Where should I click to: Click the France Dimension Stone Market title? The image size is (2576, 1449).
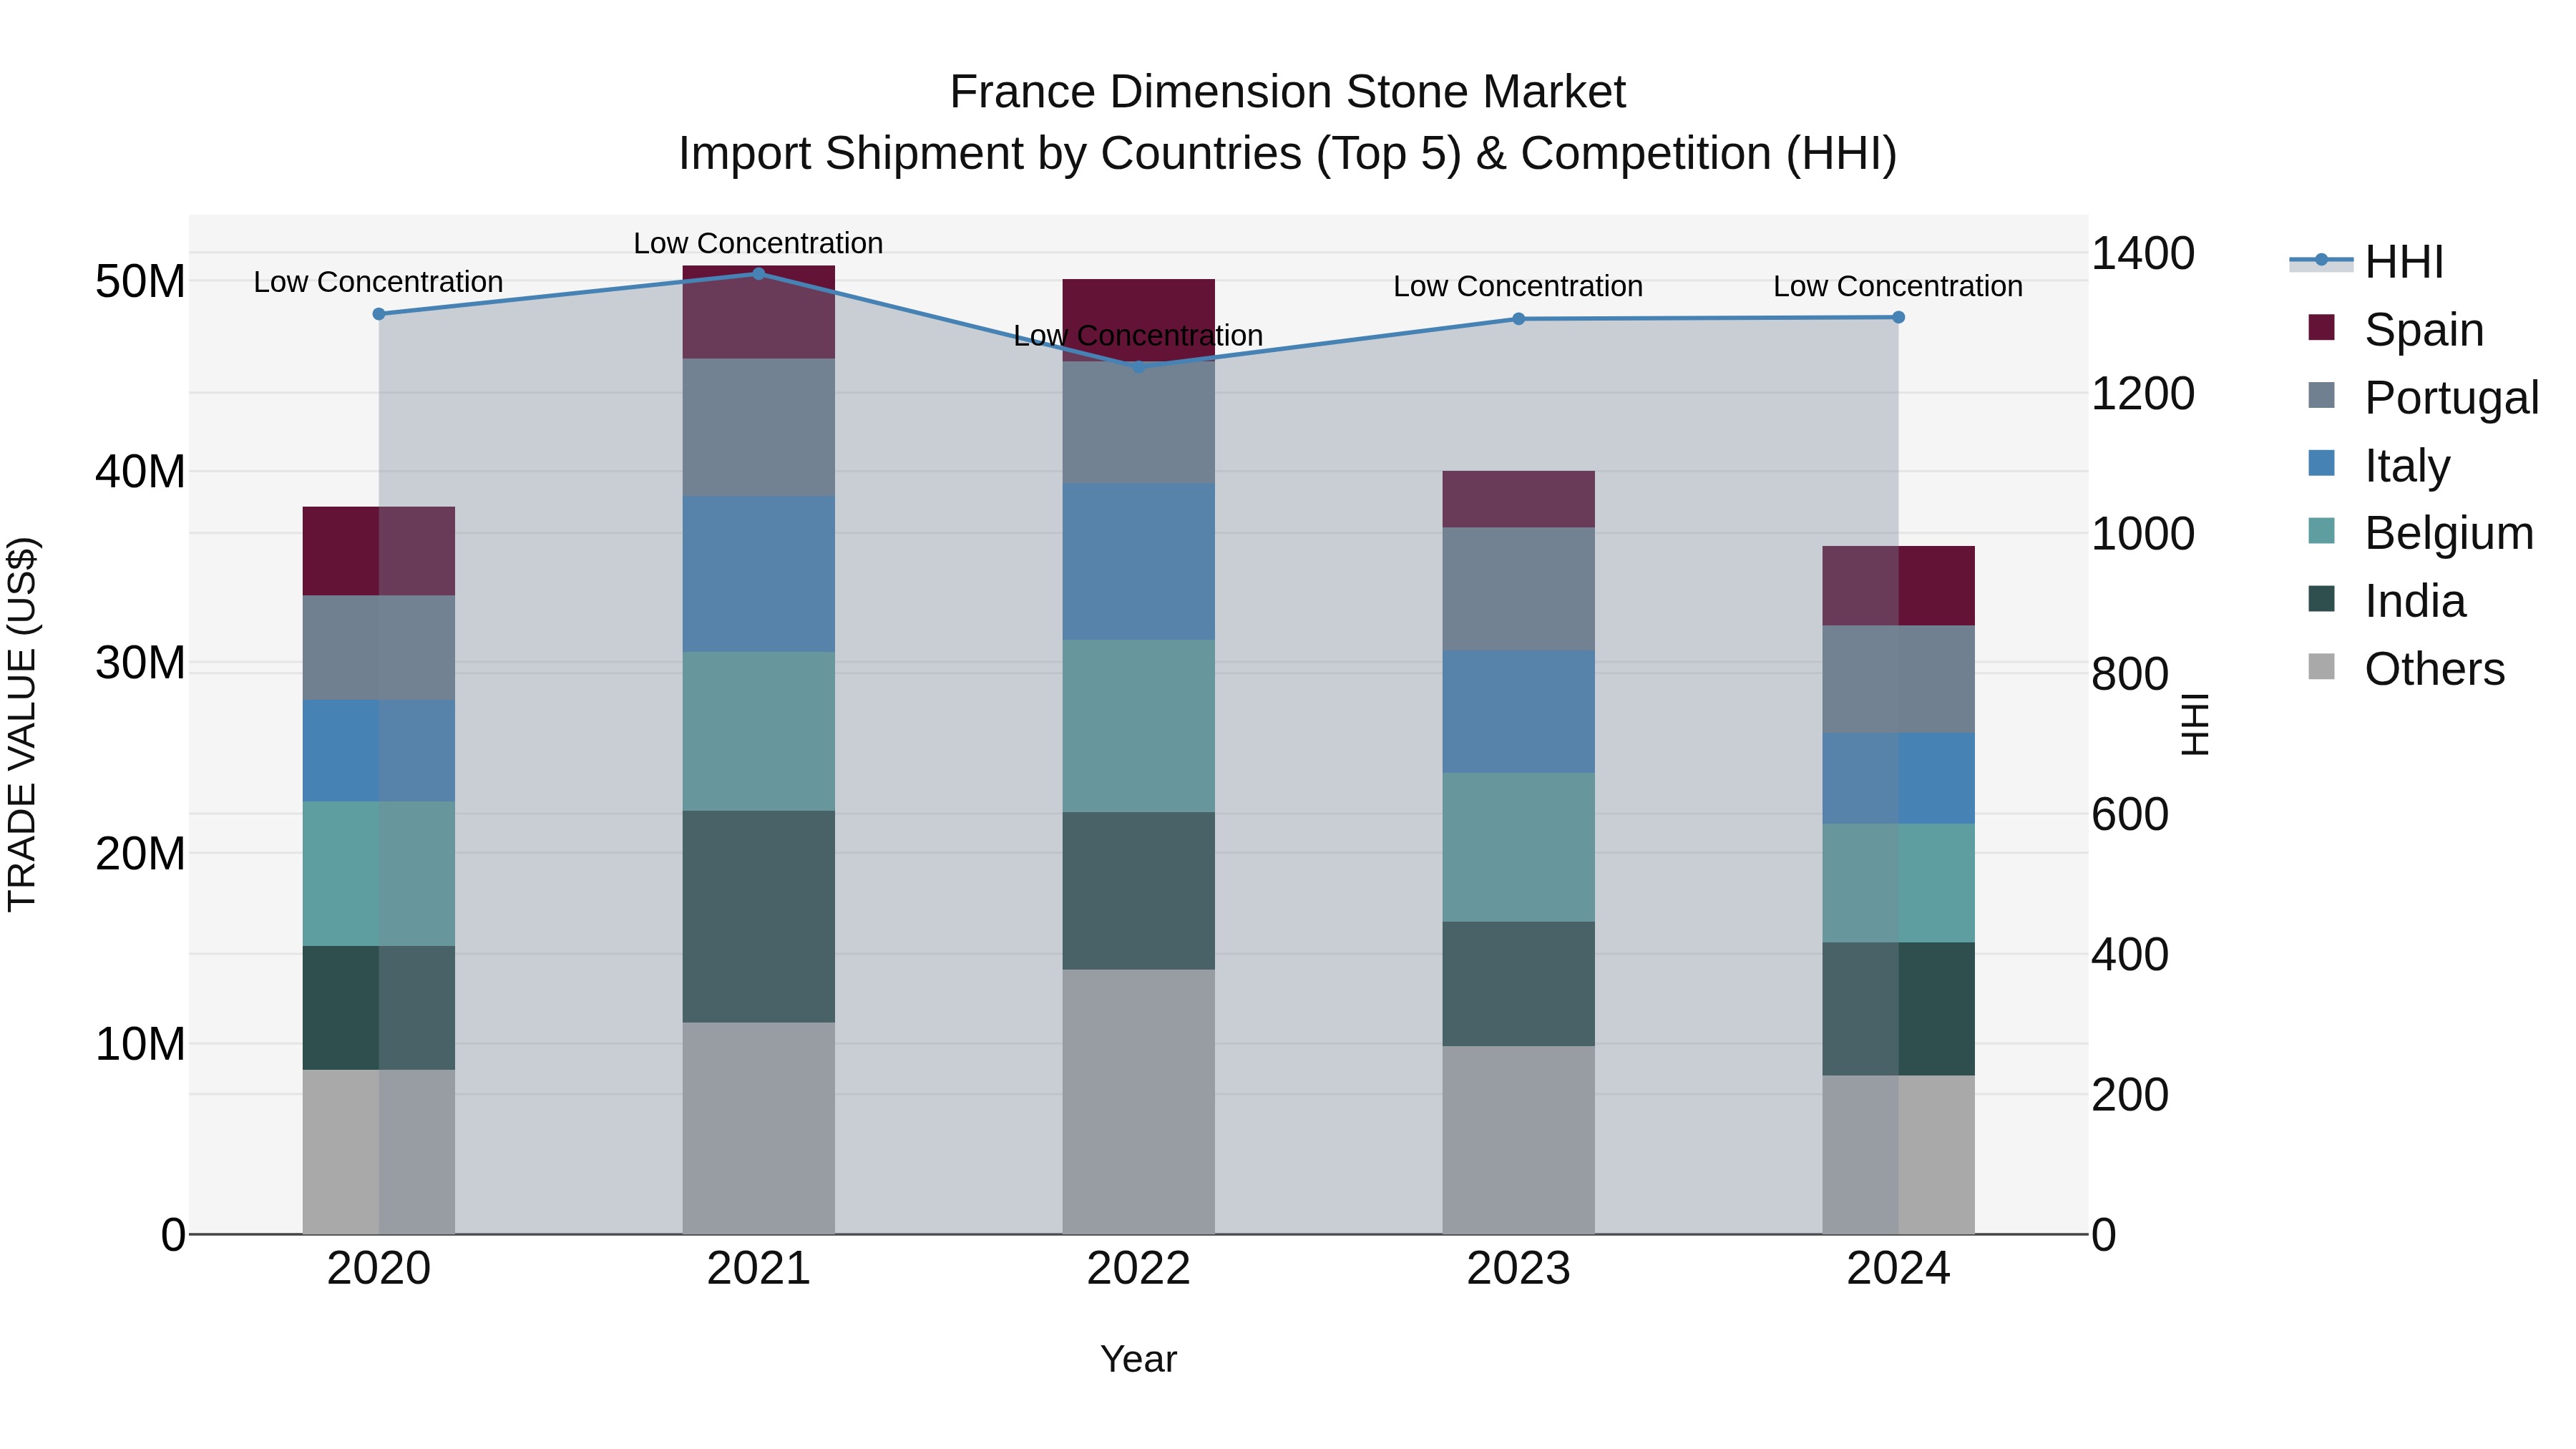coord(1288,92)
